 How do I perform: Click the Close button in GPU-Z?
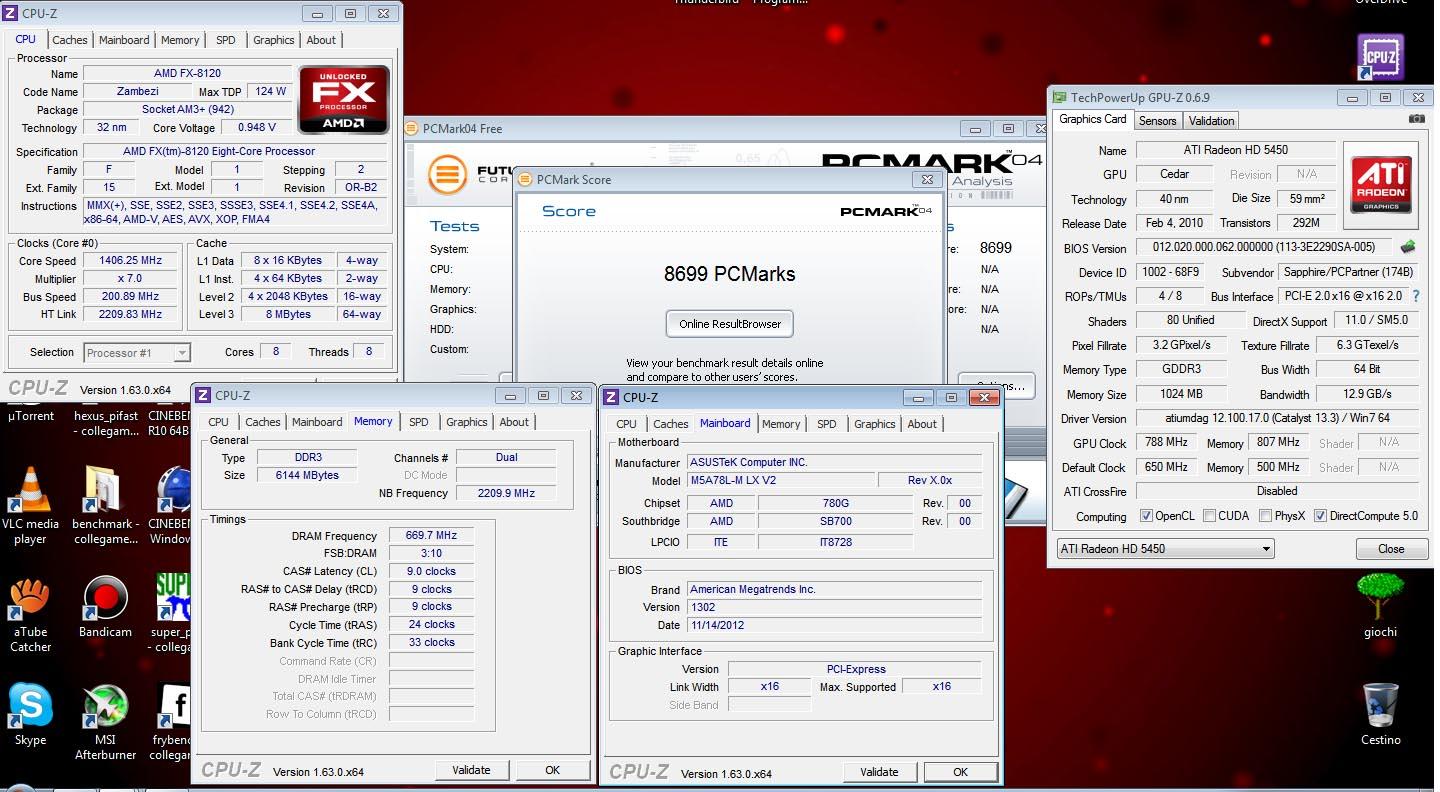[x=1391, y=549]
